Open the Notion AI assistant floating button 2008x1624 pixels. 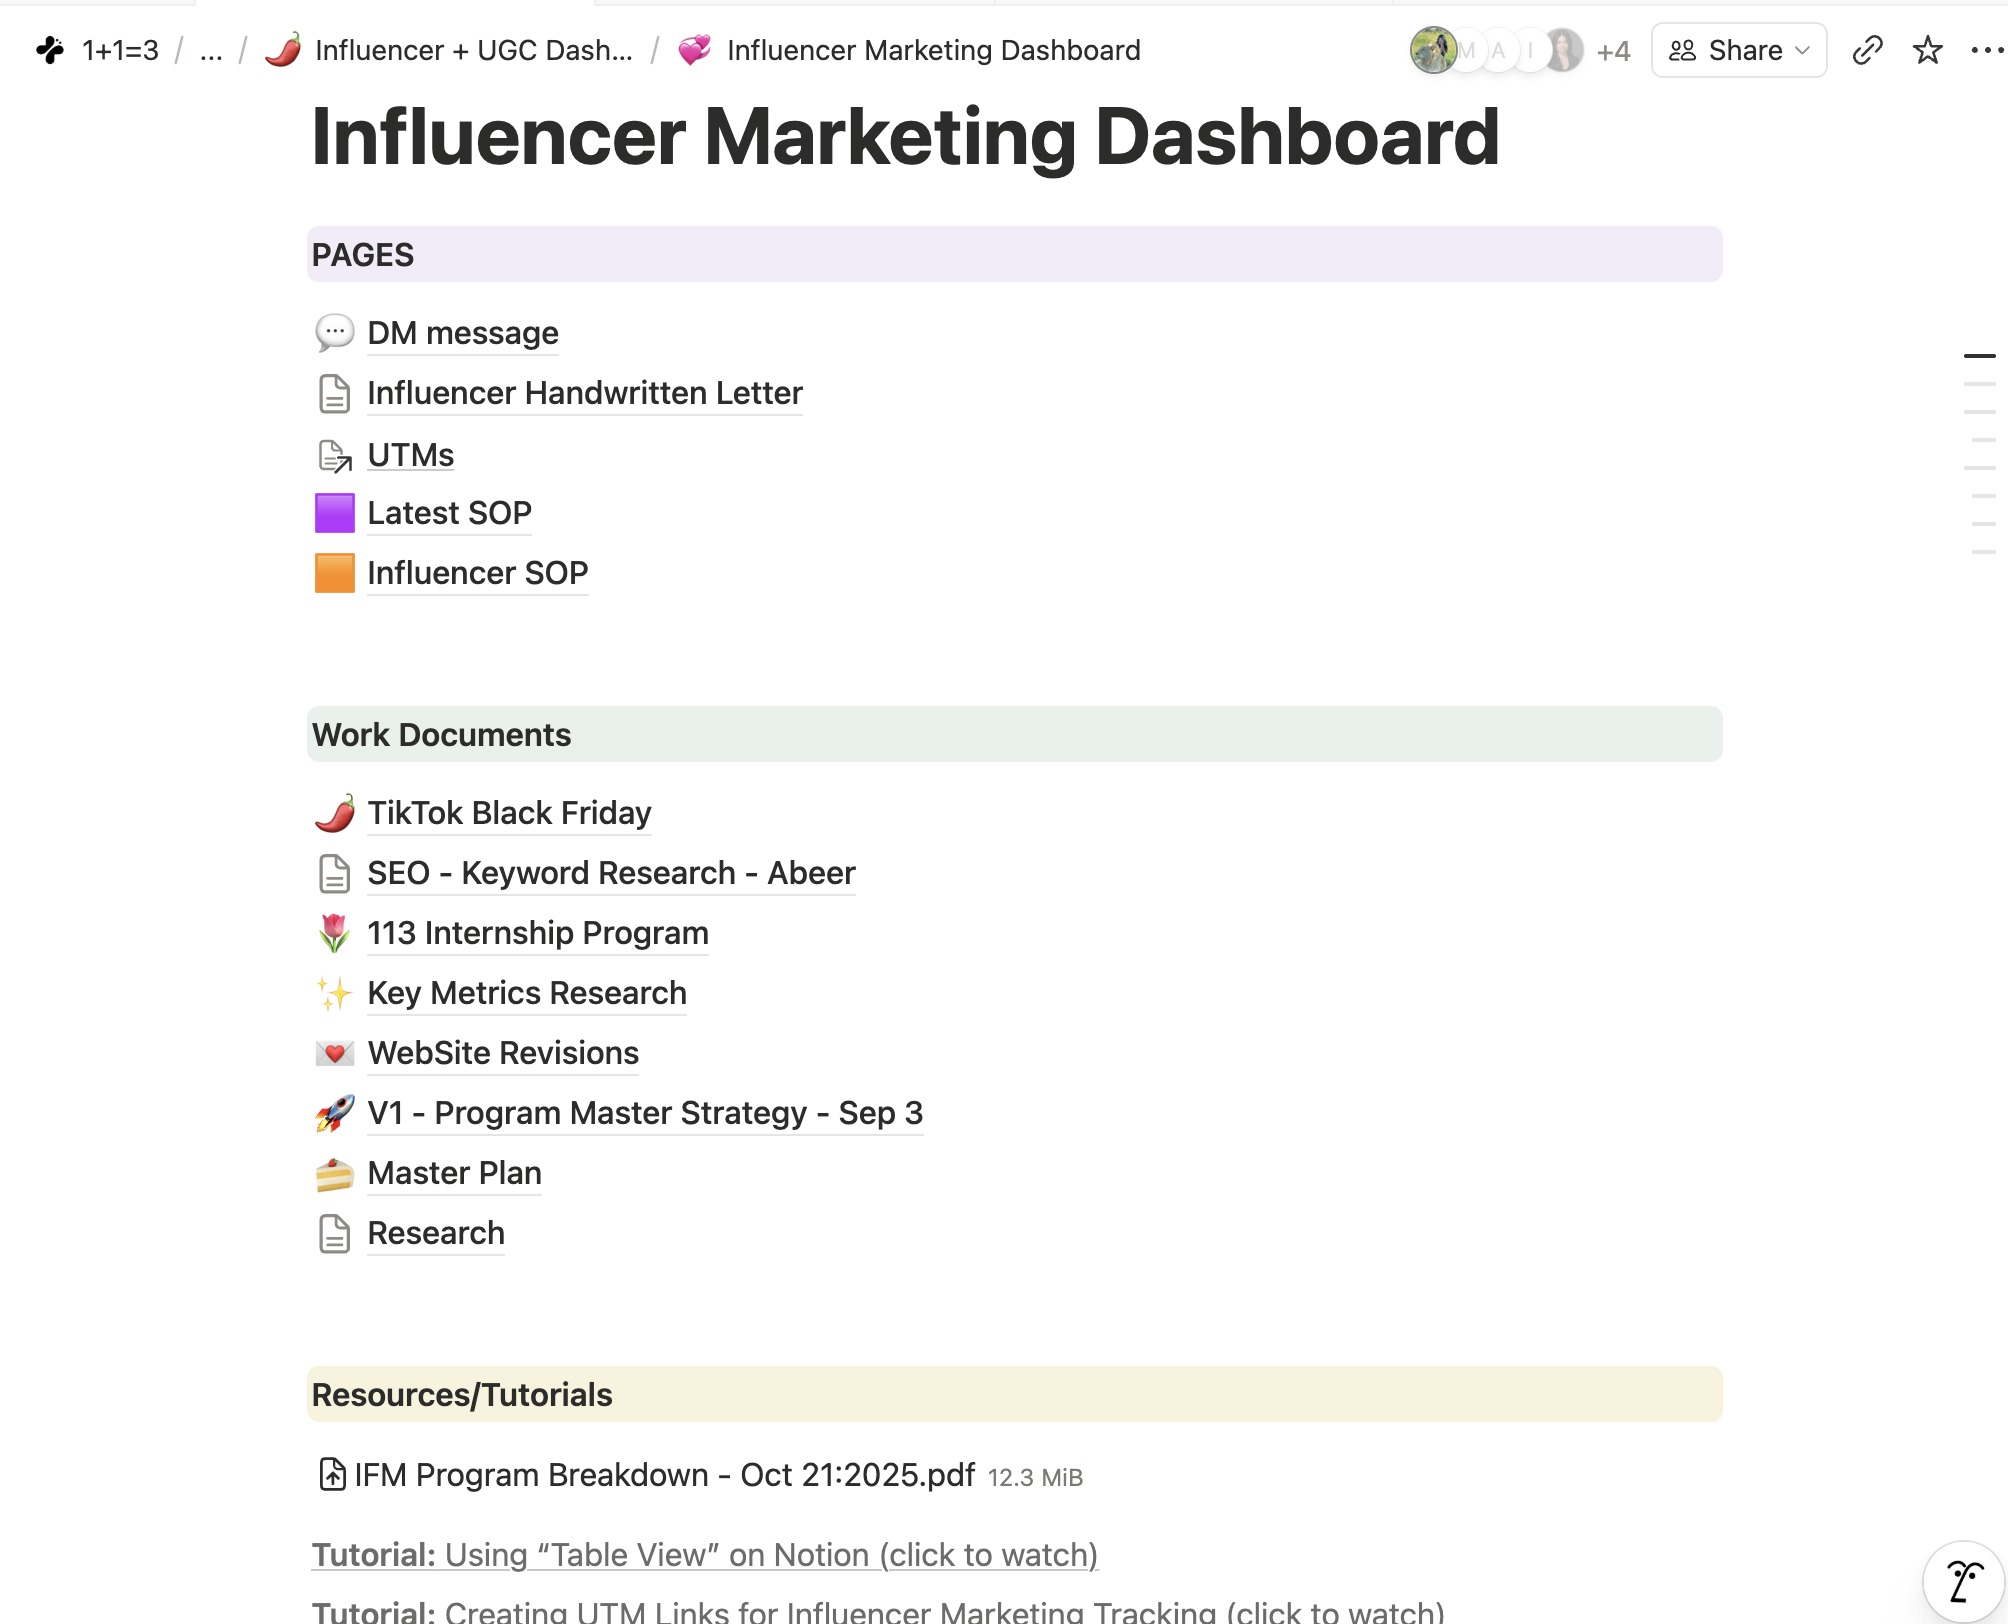tap(1965, 1582)
